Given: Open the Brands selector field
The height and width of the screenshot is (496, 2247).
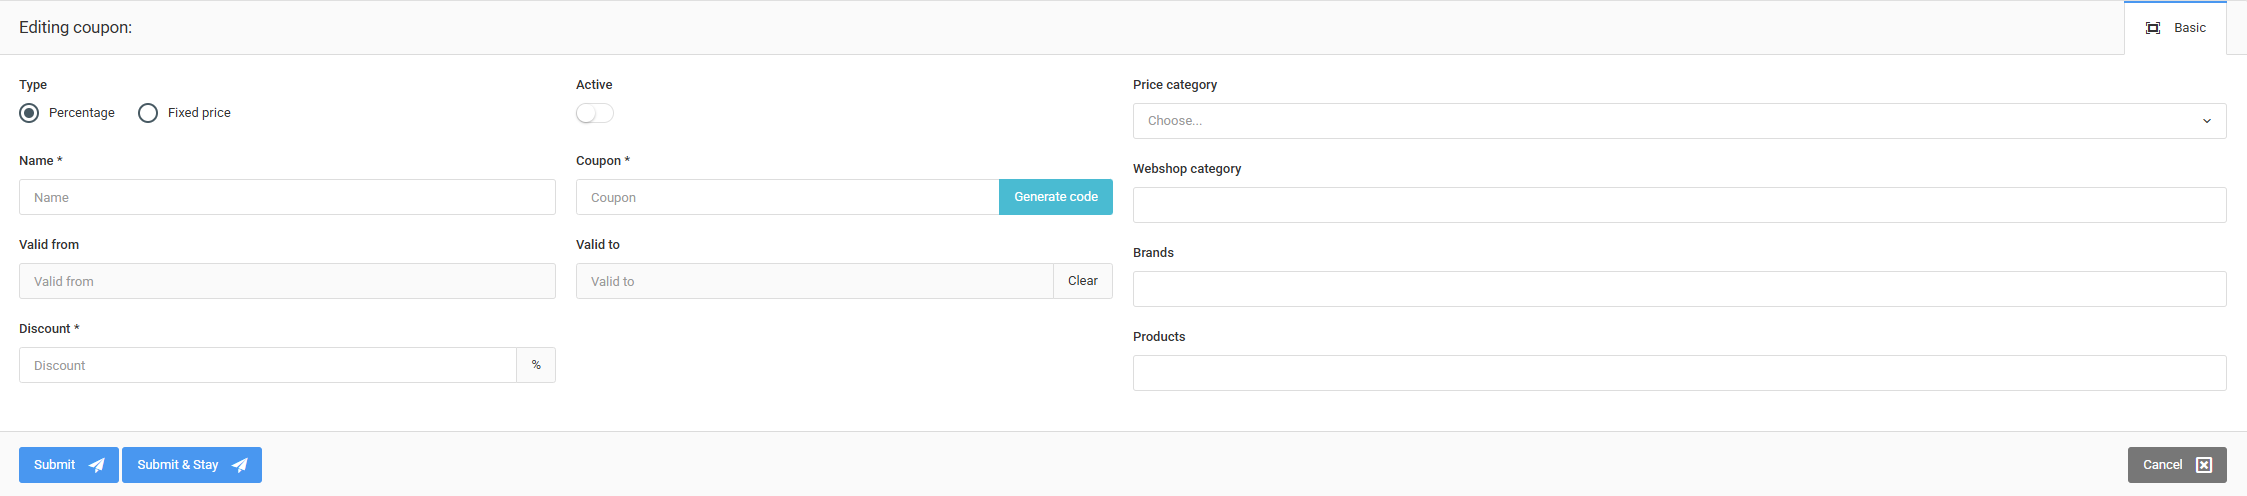Looking at the screenshot, I should click(x=1679, y=289).
